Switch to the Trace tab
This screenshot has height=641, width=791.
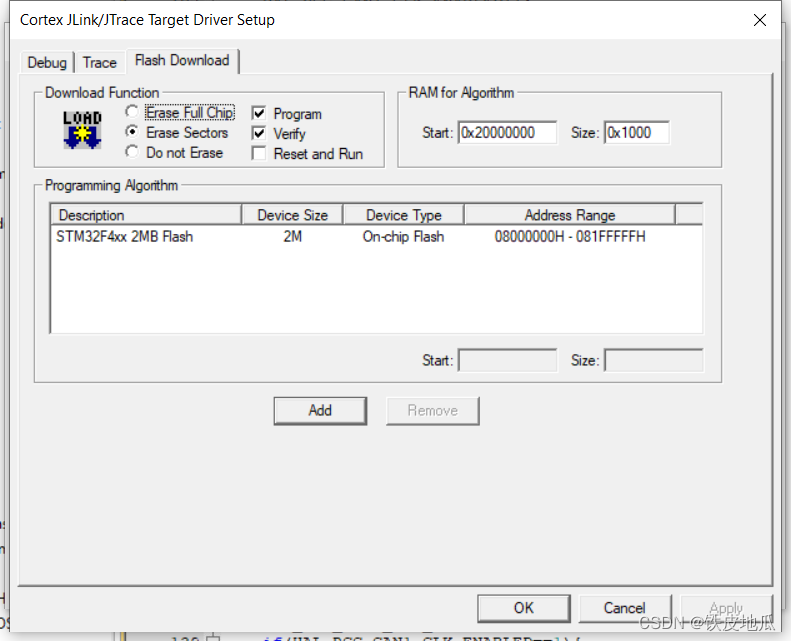click(x=100, y=63)
